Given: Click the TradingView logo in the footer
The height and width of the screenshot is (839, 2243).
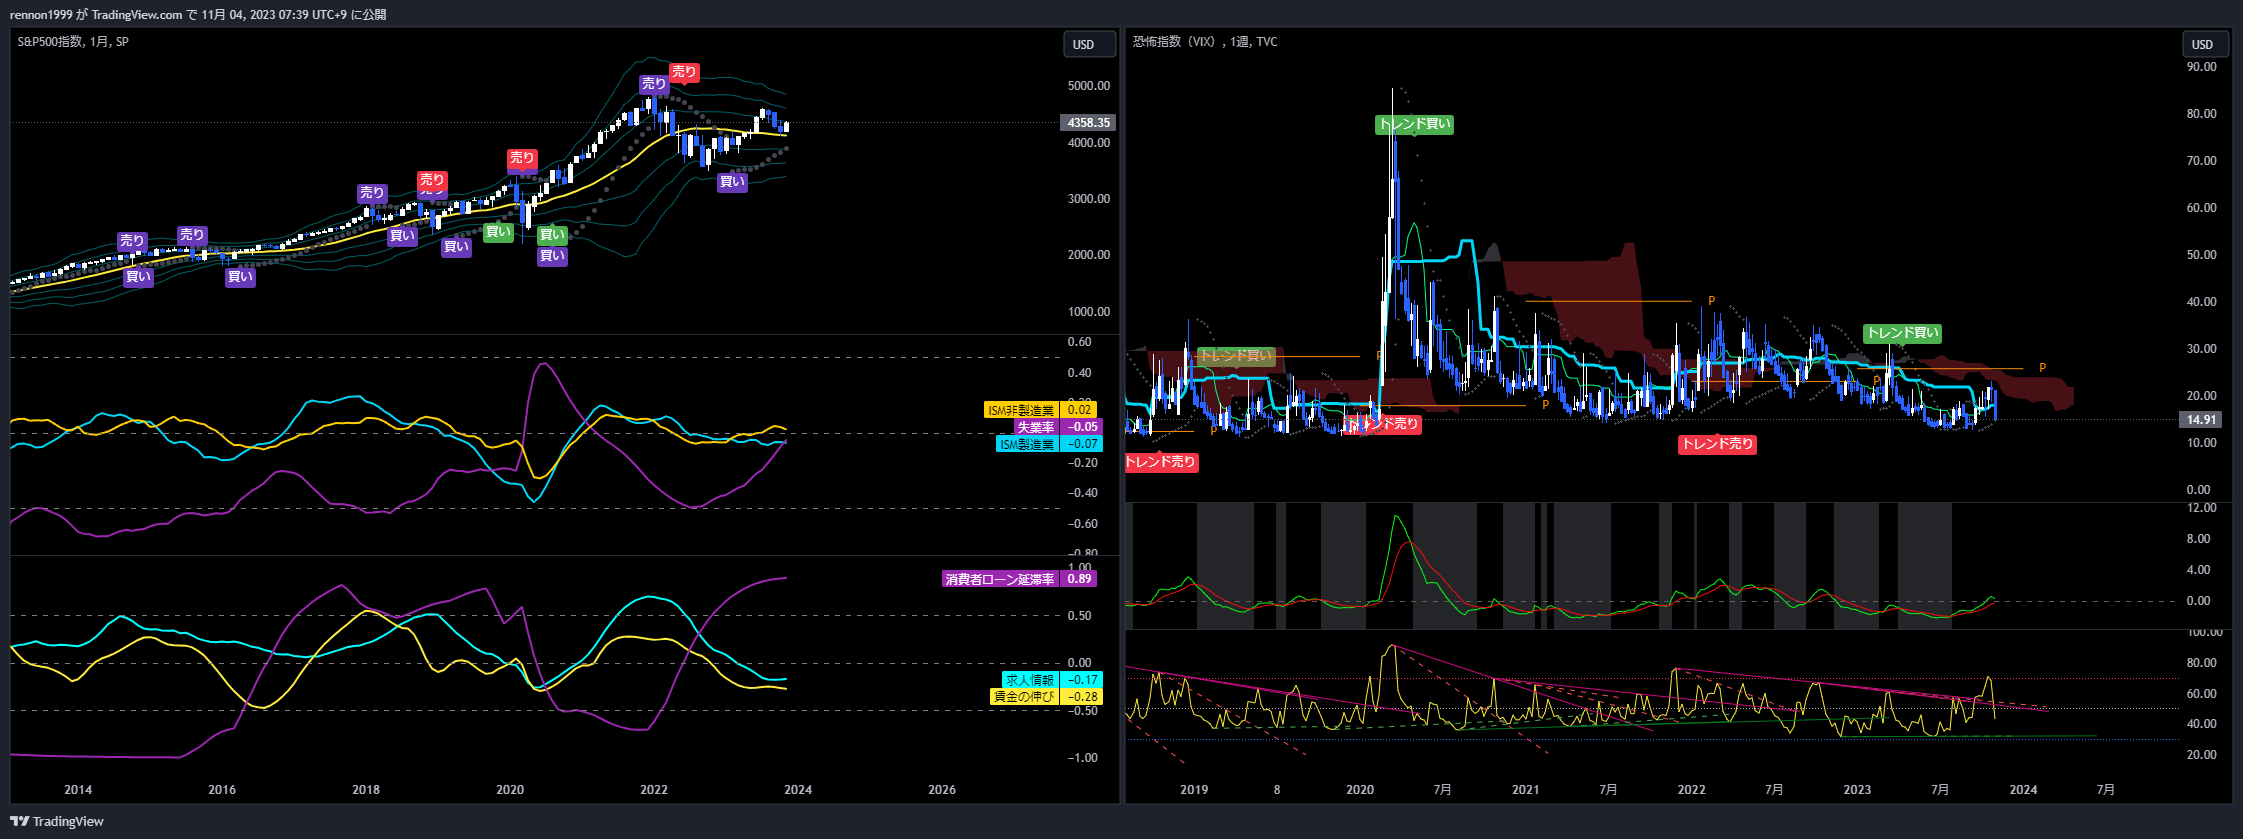Looking at the screenshot, I should 57,821.
